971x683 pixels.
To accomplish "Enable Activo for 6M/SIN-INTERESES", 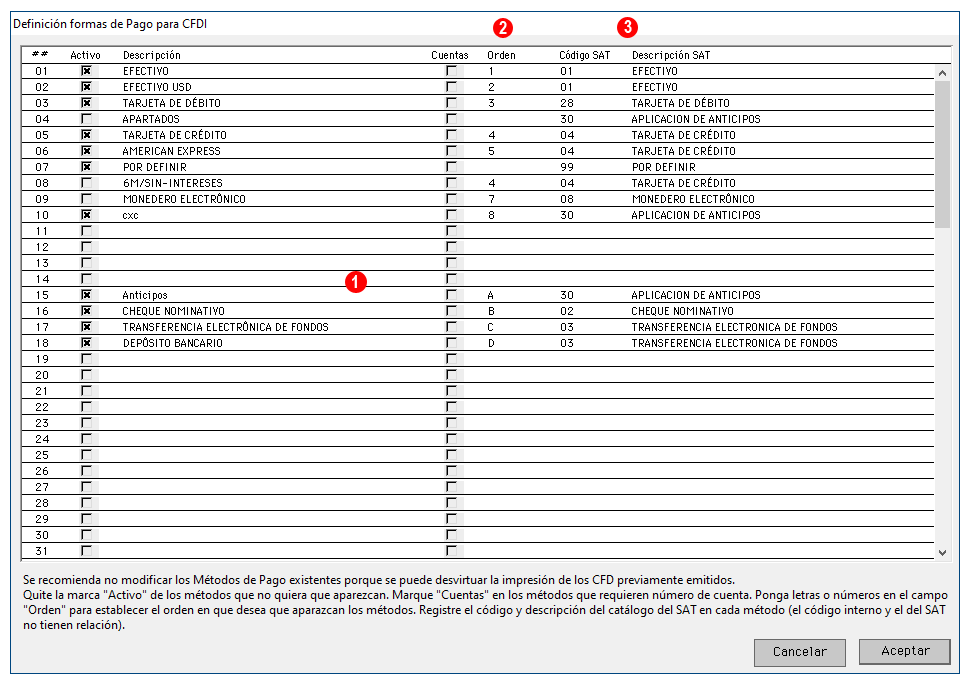I will click(86, 183).
